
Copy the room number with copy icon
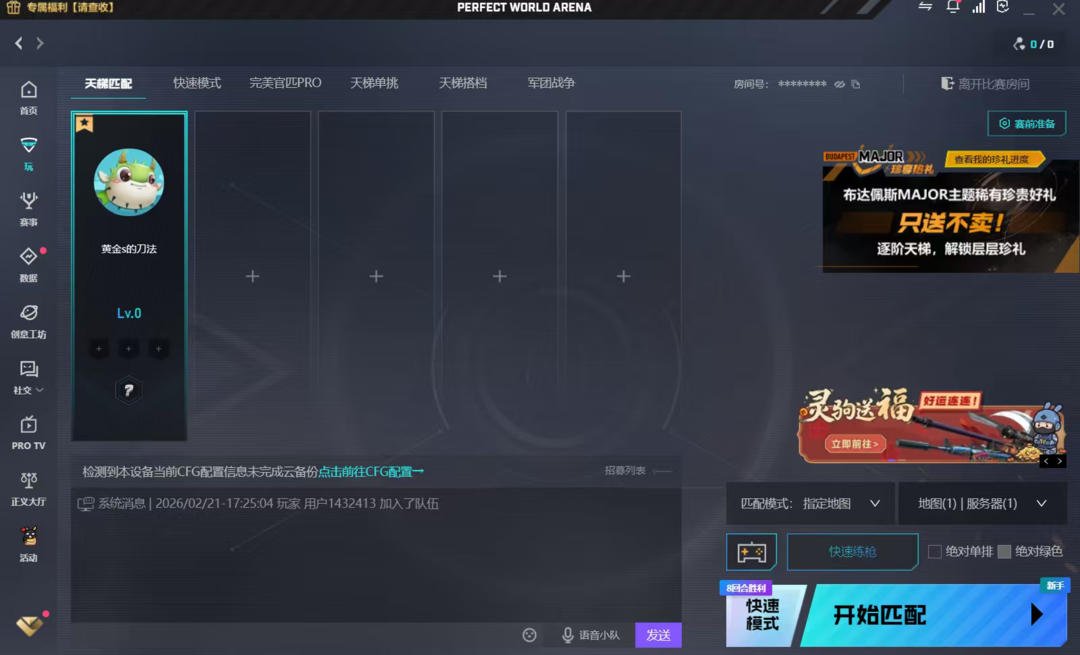855,84
